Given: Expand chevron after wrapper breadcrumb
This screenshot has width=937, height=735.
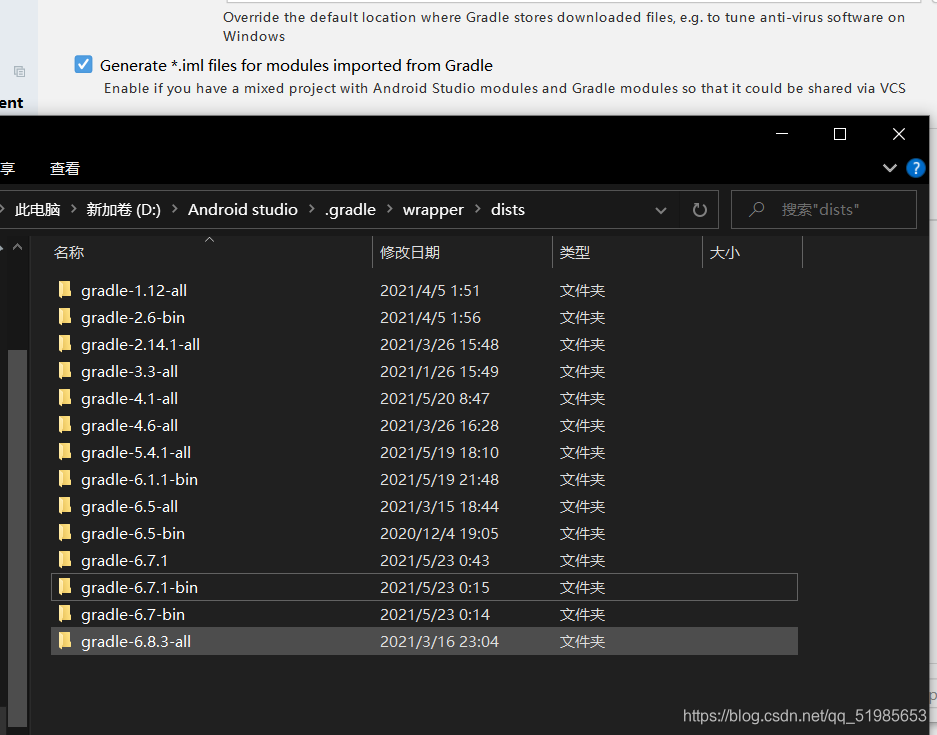Looking at the screenshot, I should pos(477,209).
